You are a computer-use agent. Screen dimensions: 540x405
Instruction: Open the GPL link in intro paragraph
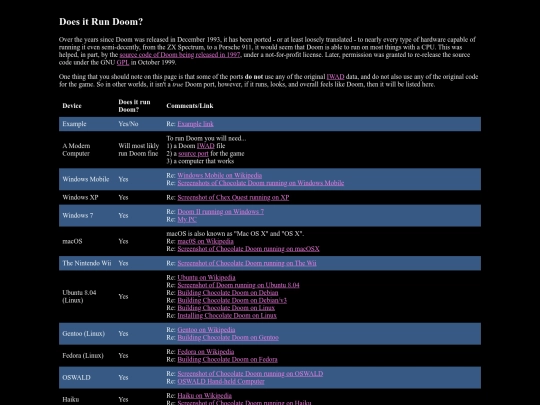[123, 62]
